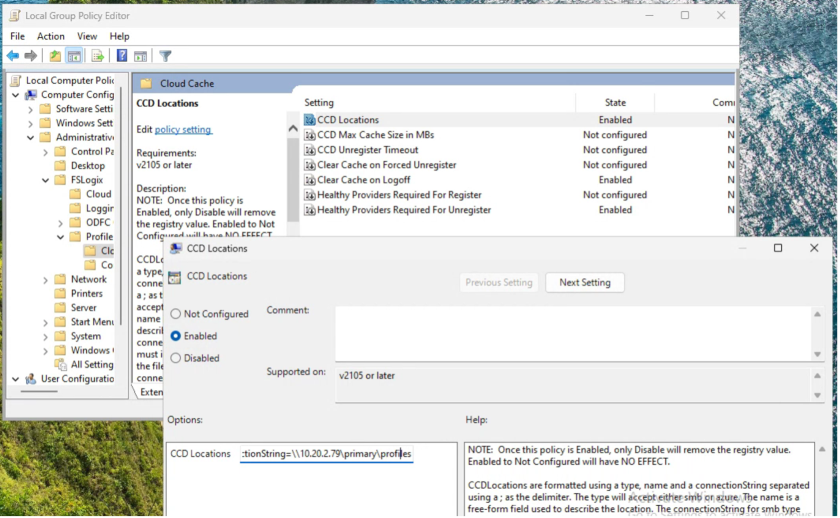This screenshot has width=840, height=518.
Task: Select the Disabled radio button
Action: tap(176, 358)
